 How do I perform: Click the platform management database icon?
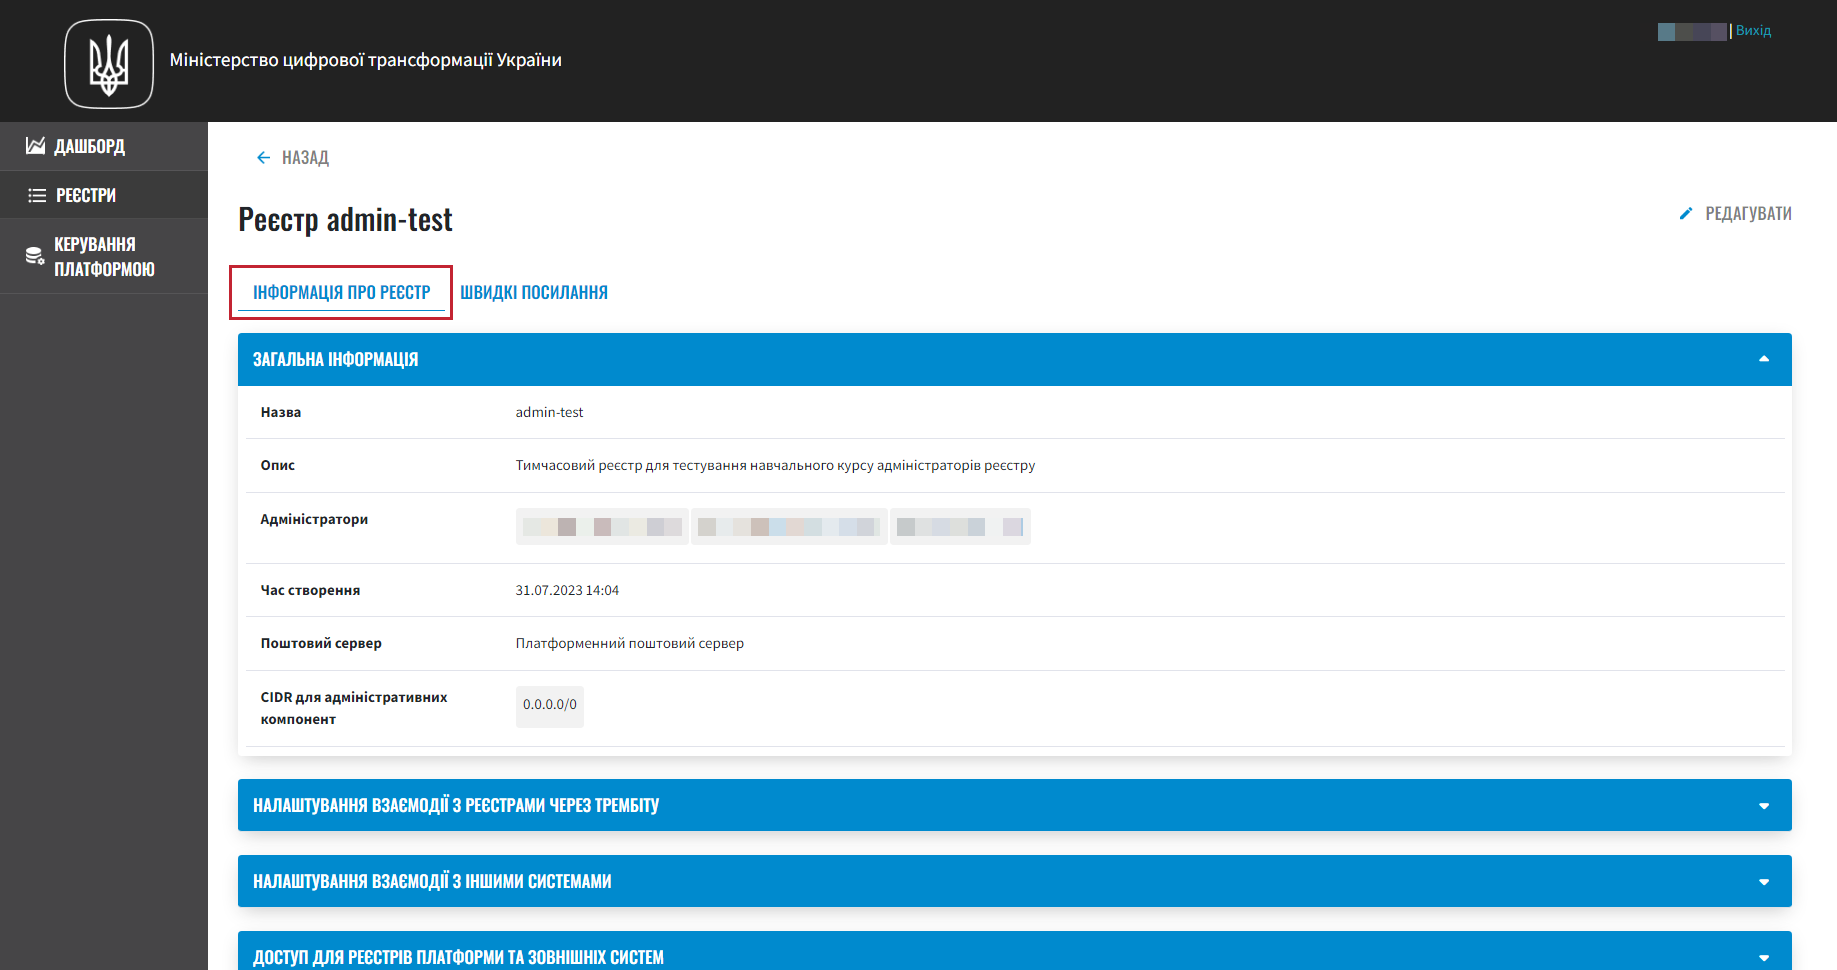coord(35,256)
